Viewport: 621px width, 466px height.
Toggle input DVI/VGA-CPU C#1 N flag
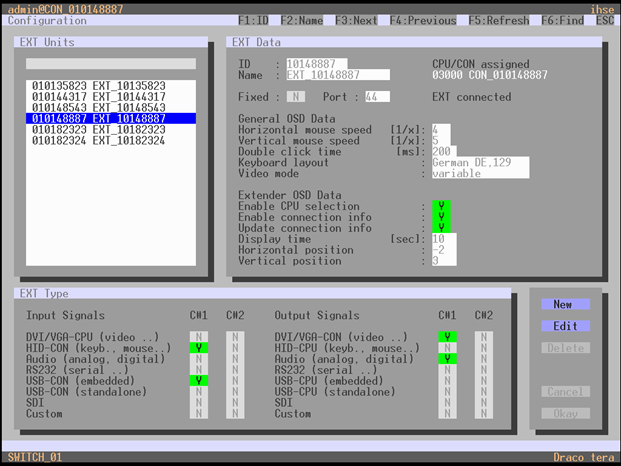pyautogui.click(x=199, y=337)
